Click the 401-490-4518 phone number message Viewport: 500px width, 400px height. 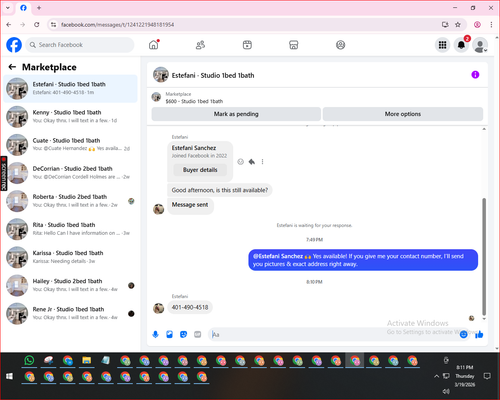pos(190,307)
